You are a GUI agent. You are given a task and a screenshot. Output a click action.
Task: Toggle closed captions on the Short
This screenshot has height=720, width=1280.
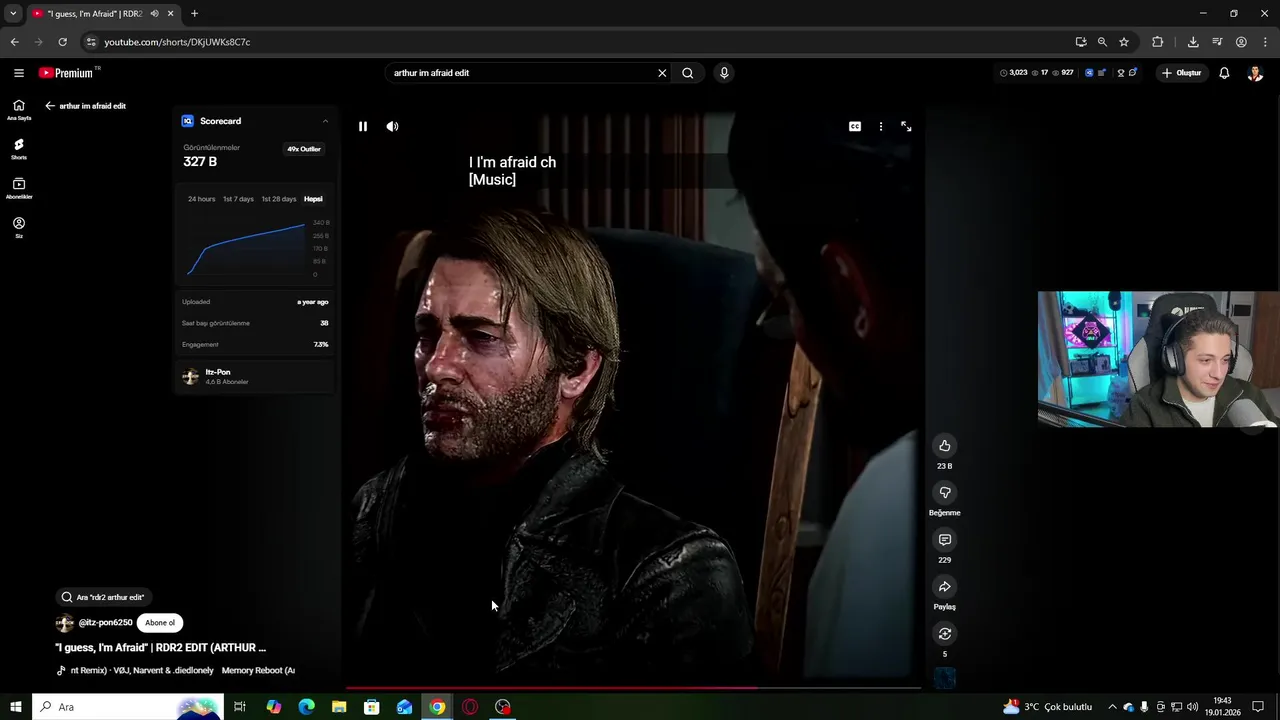[855, 127]
